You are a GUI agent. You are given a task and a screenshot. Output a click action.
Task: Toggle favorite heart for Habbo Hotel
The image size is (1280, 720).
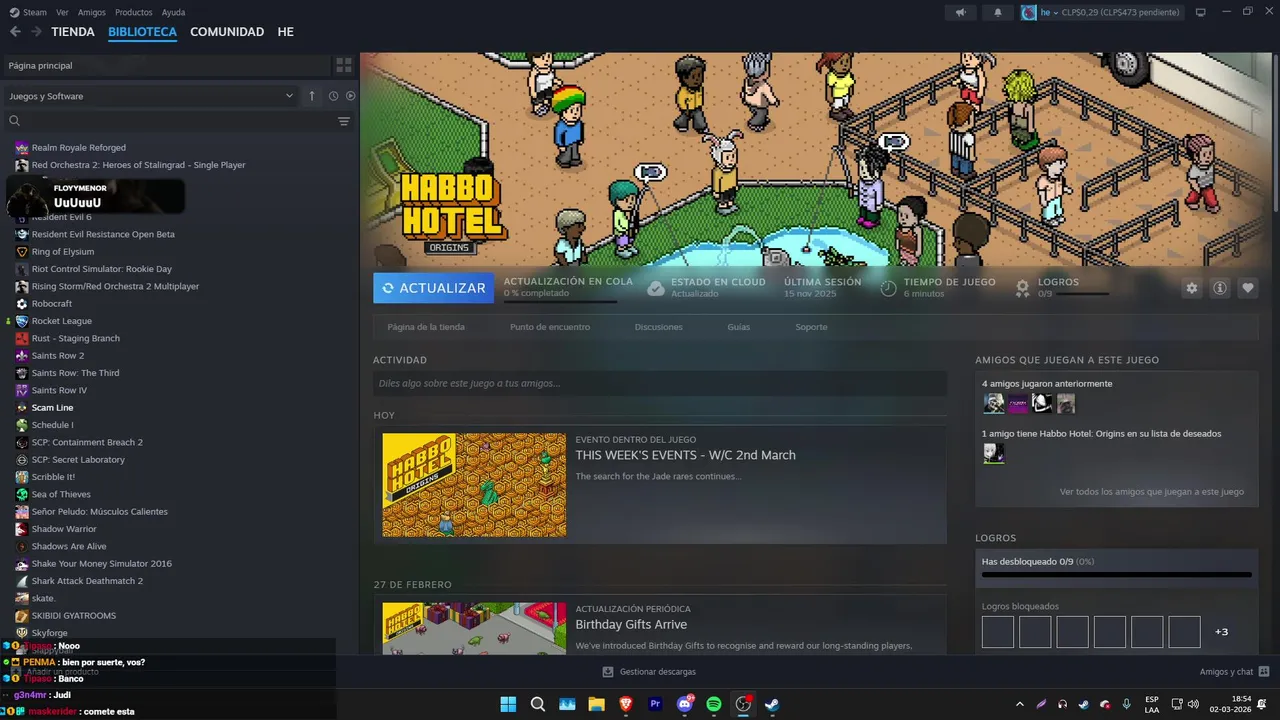click(1248, 288)
